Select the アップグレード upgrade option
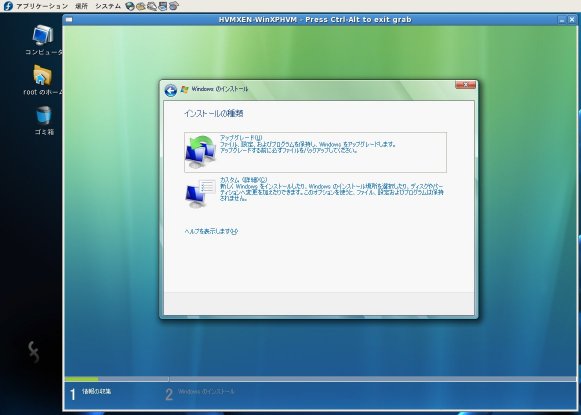 315,152
